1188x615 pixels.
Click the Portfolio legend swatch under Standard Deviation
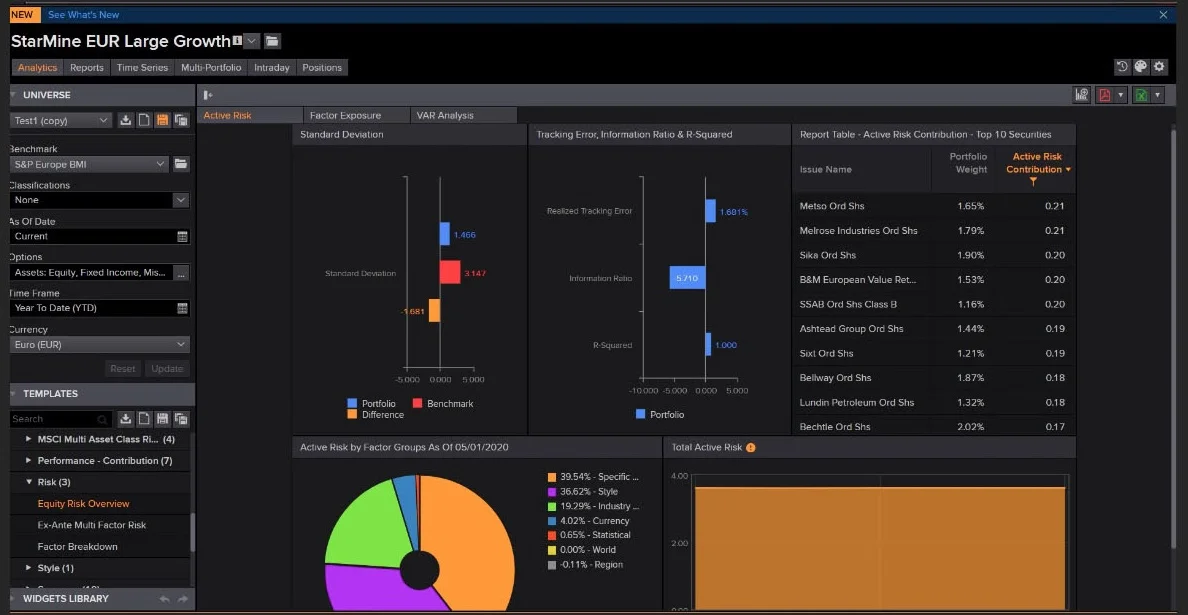[352, 404]
